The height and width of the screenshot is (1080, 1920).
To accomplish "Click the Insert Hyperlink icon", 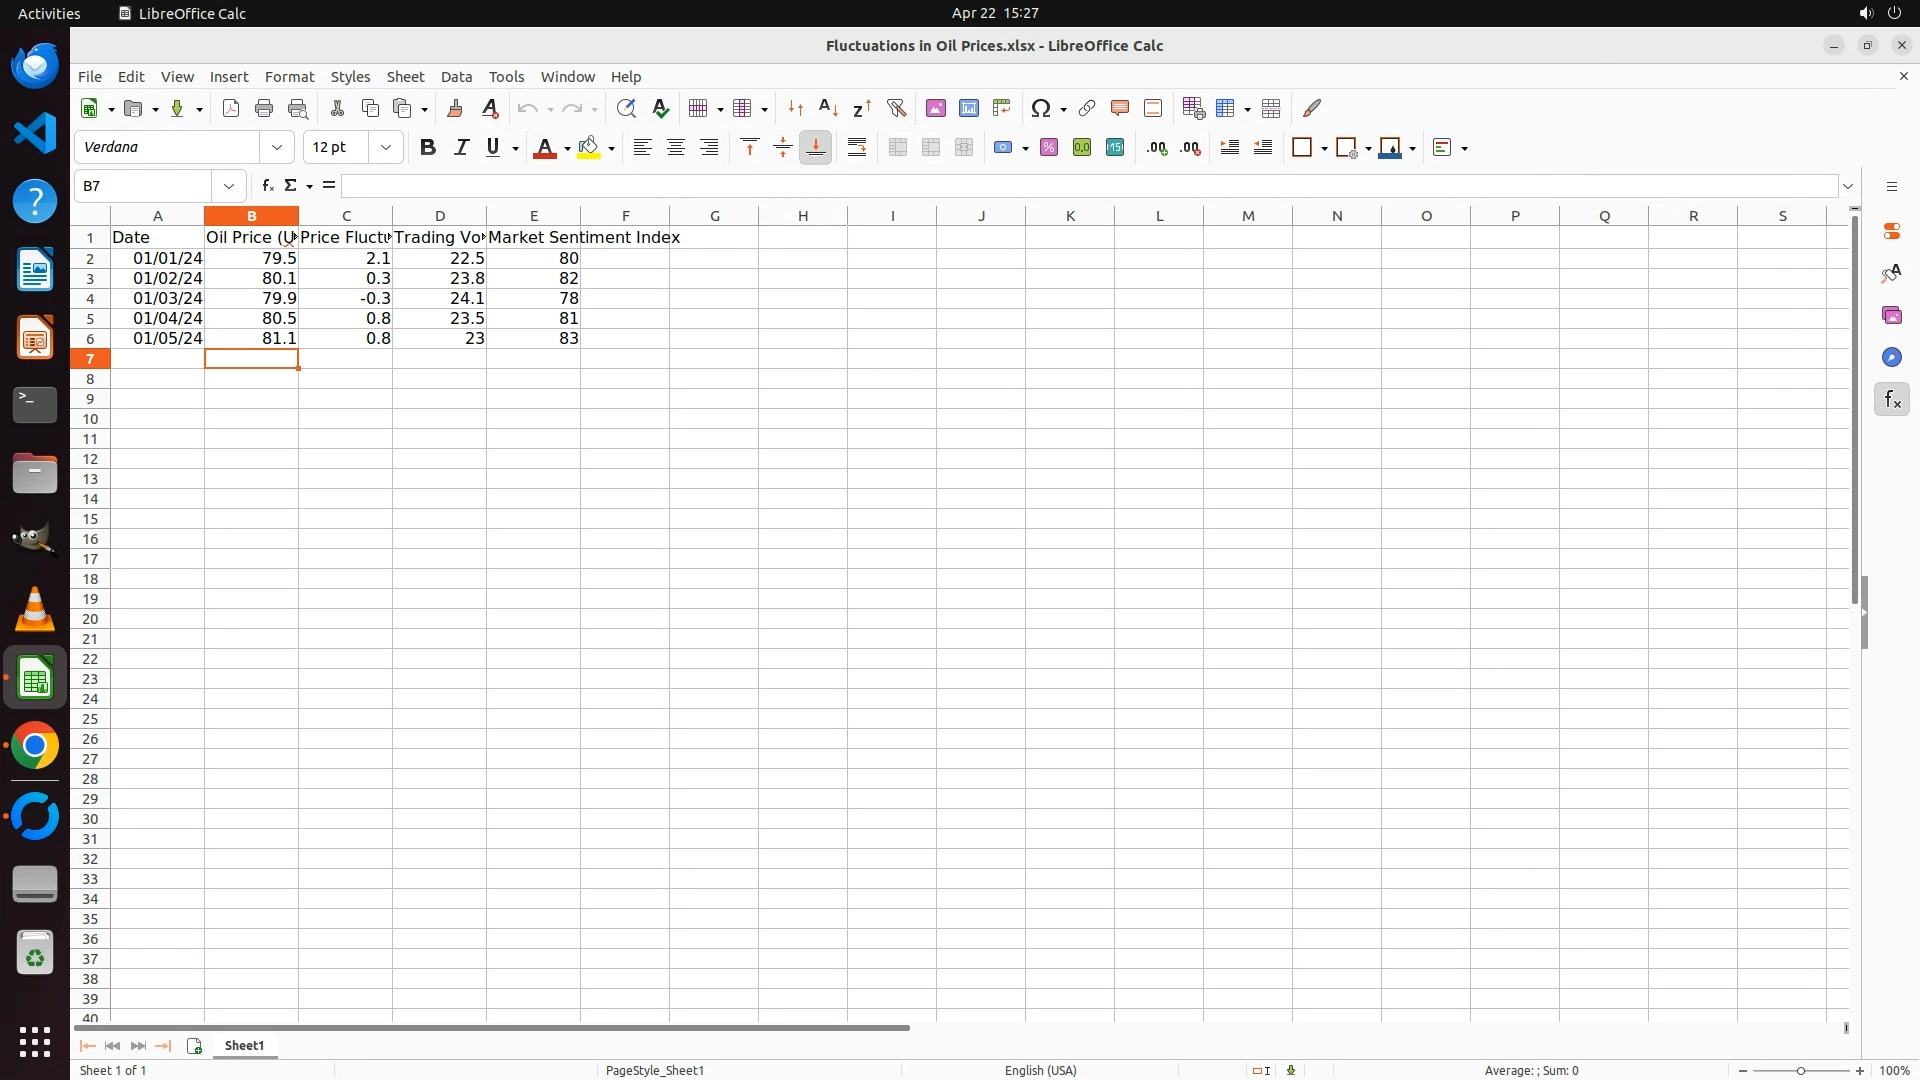I will point(1087,108).
